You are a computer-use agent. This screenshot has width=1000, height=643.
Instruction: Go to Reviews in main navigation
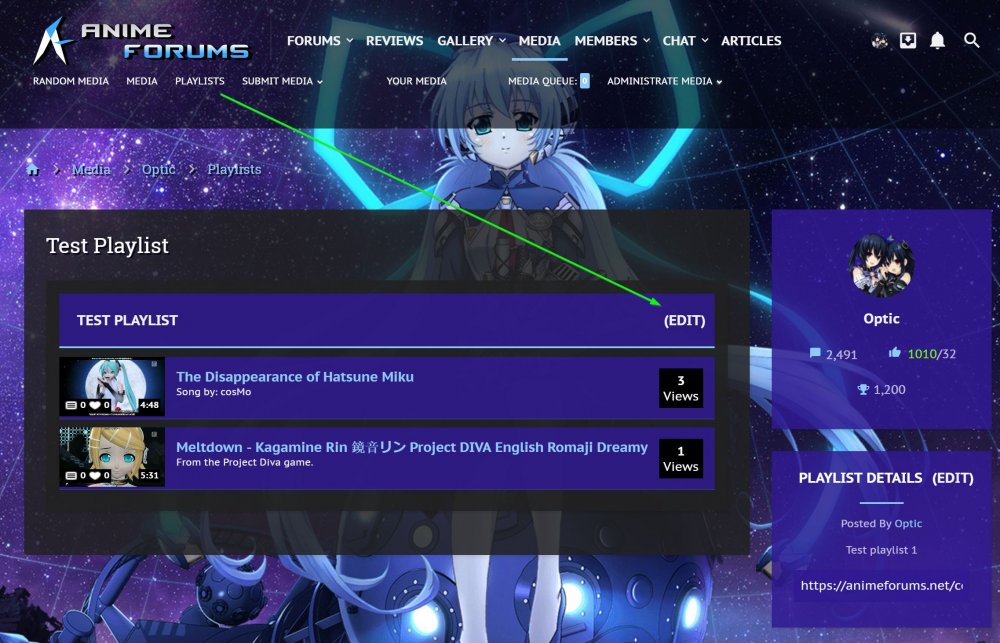pos(394,41)
